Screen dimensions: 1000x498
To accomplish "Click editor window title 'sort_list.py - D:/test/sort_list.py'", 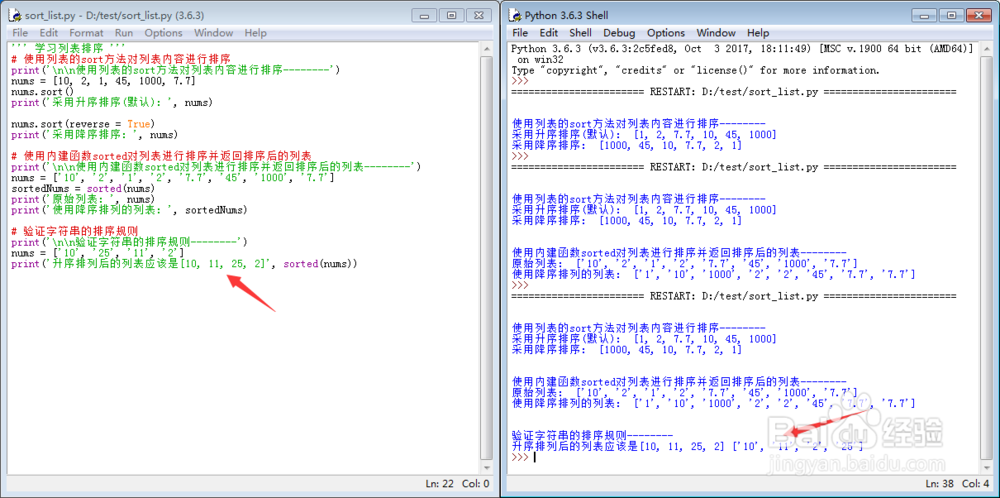I will coord(112,15).
